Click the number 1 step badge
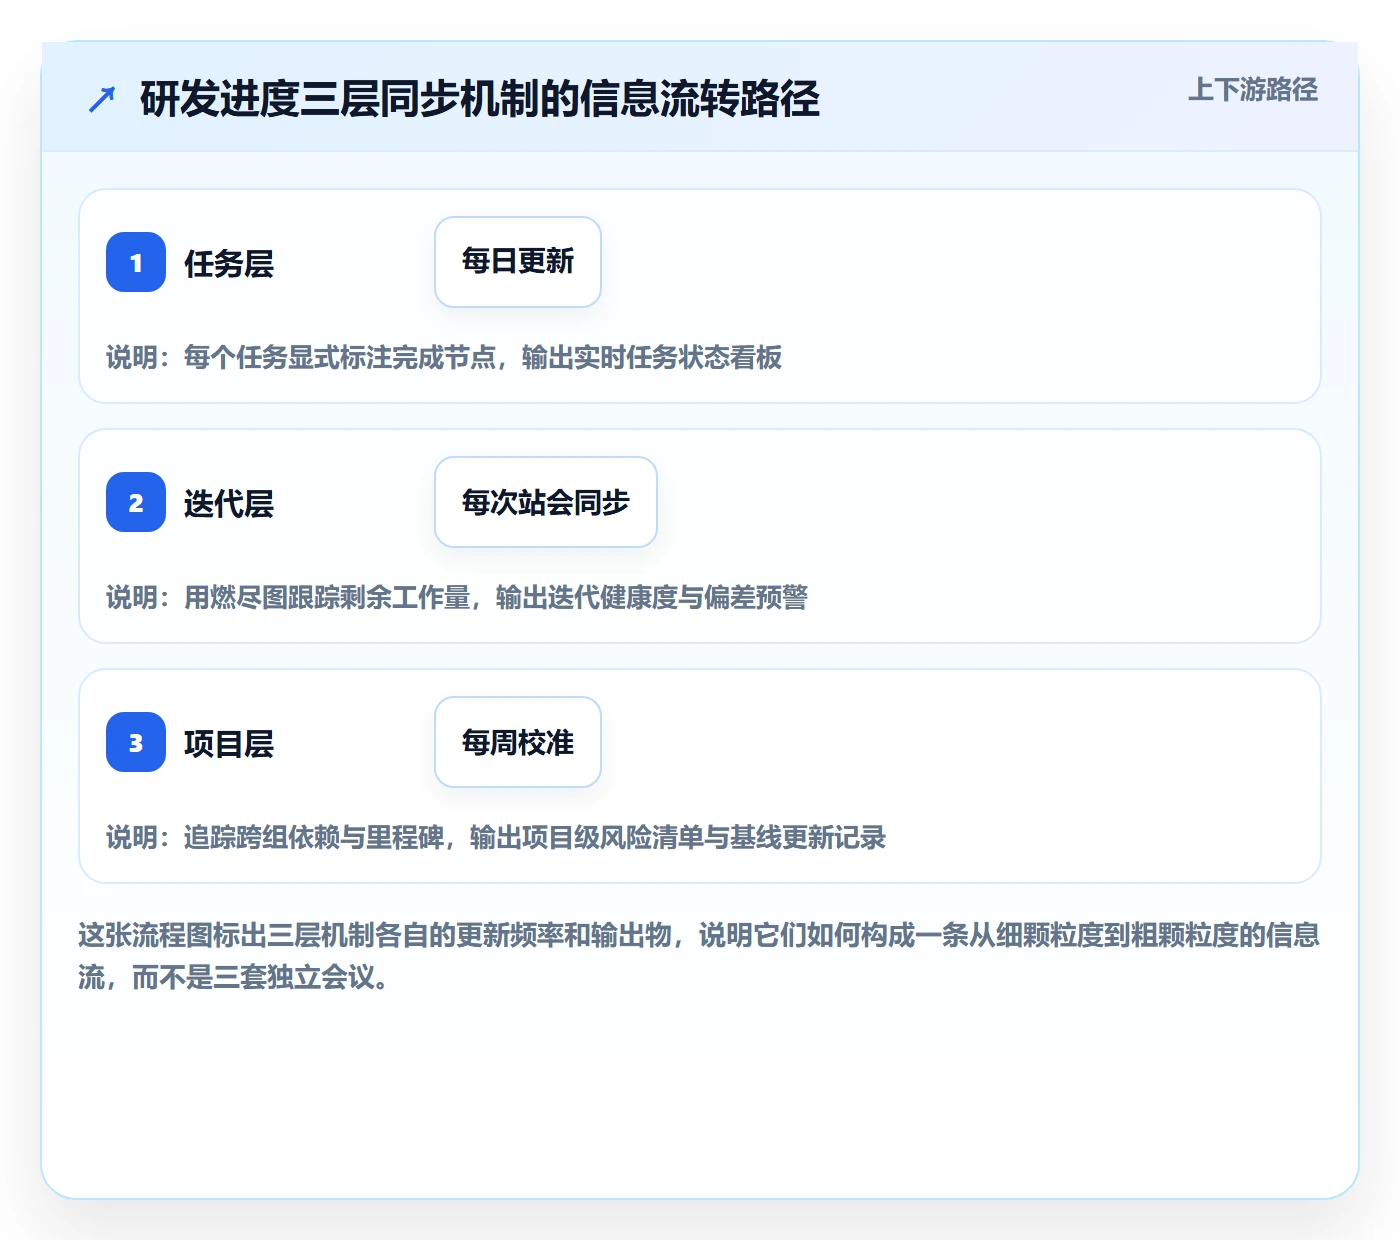 pos(136,262)
